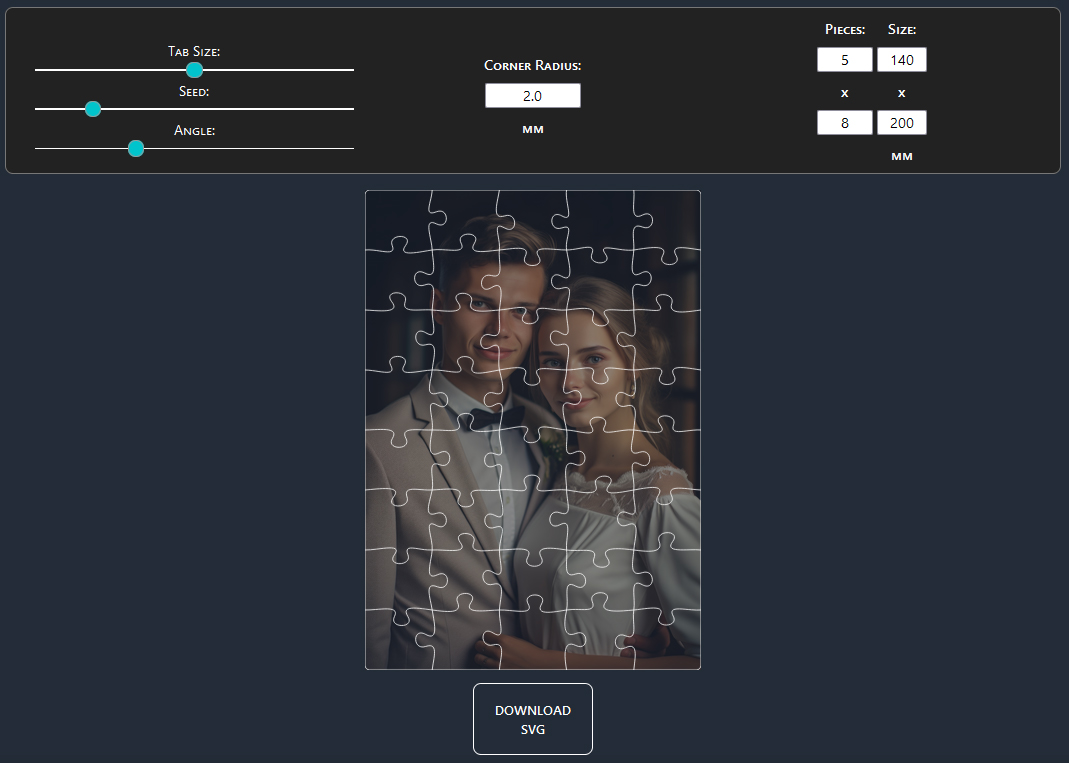Click the Tab Size slider track
This screenshot has width=1069, height=763.
point(280,70)
